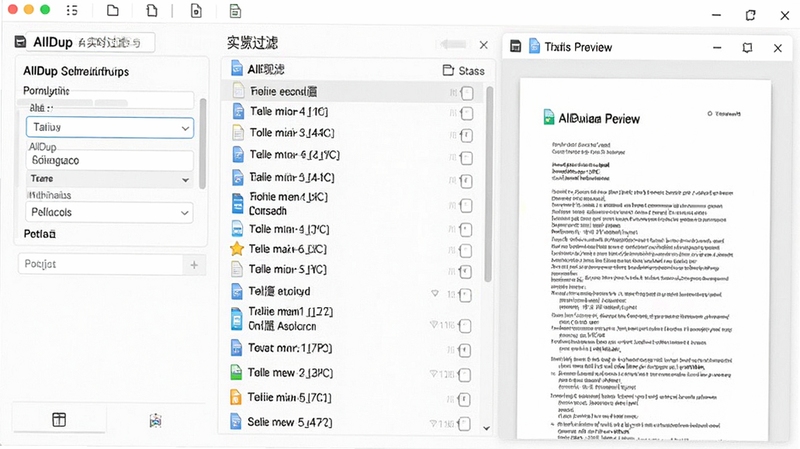Toggle checkbox on Selie mew 5 row
This screenshot has height=449, width=800.
click(x=464, y=423)
